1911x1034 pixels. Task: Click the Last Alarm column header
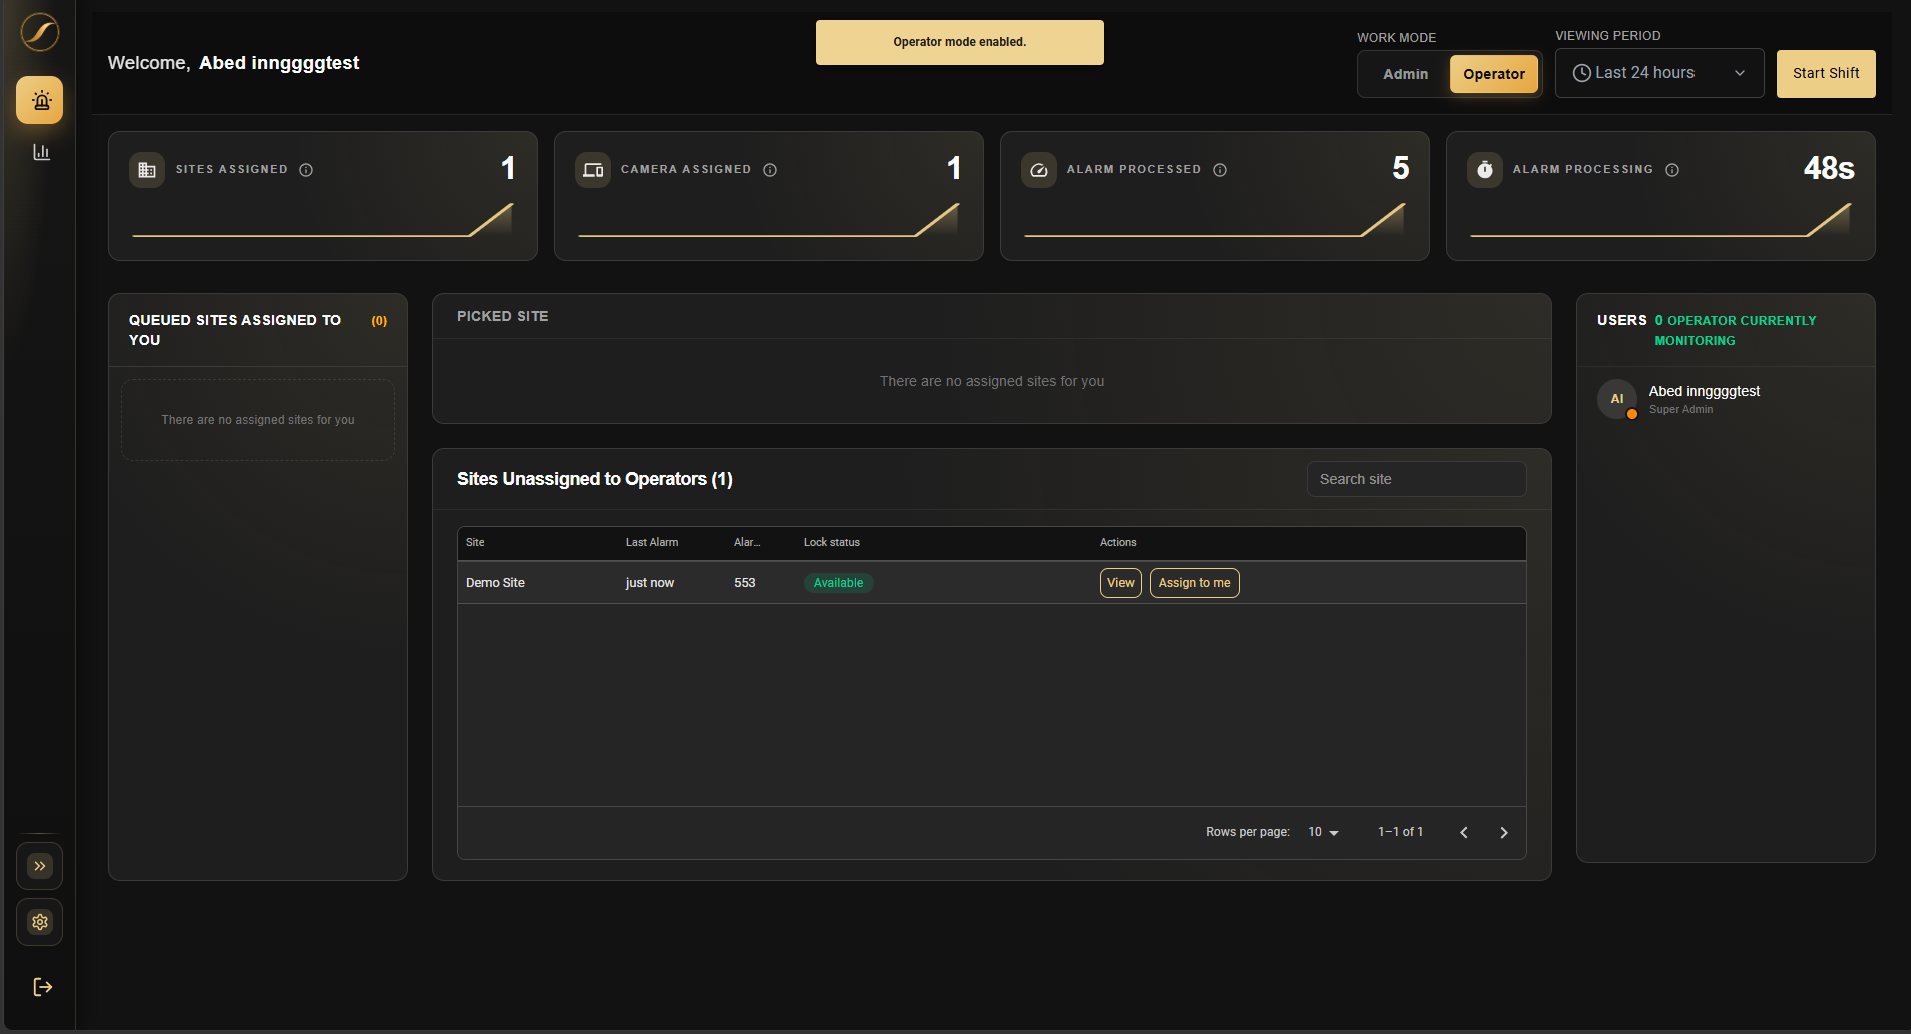[x=652, y=542]
